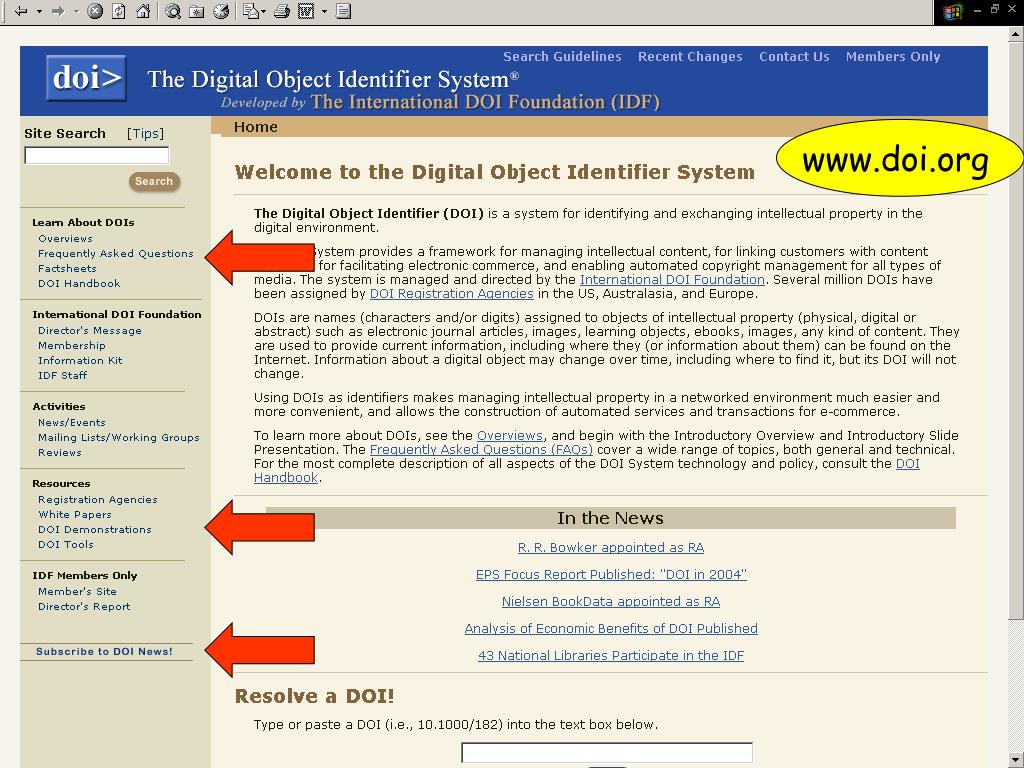Open Factsheets in sidebar
This screenshot has width=1024, height=768.
point(67,268)
